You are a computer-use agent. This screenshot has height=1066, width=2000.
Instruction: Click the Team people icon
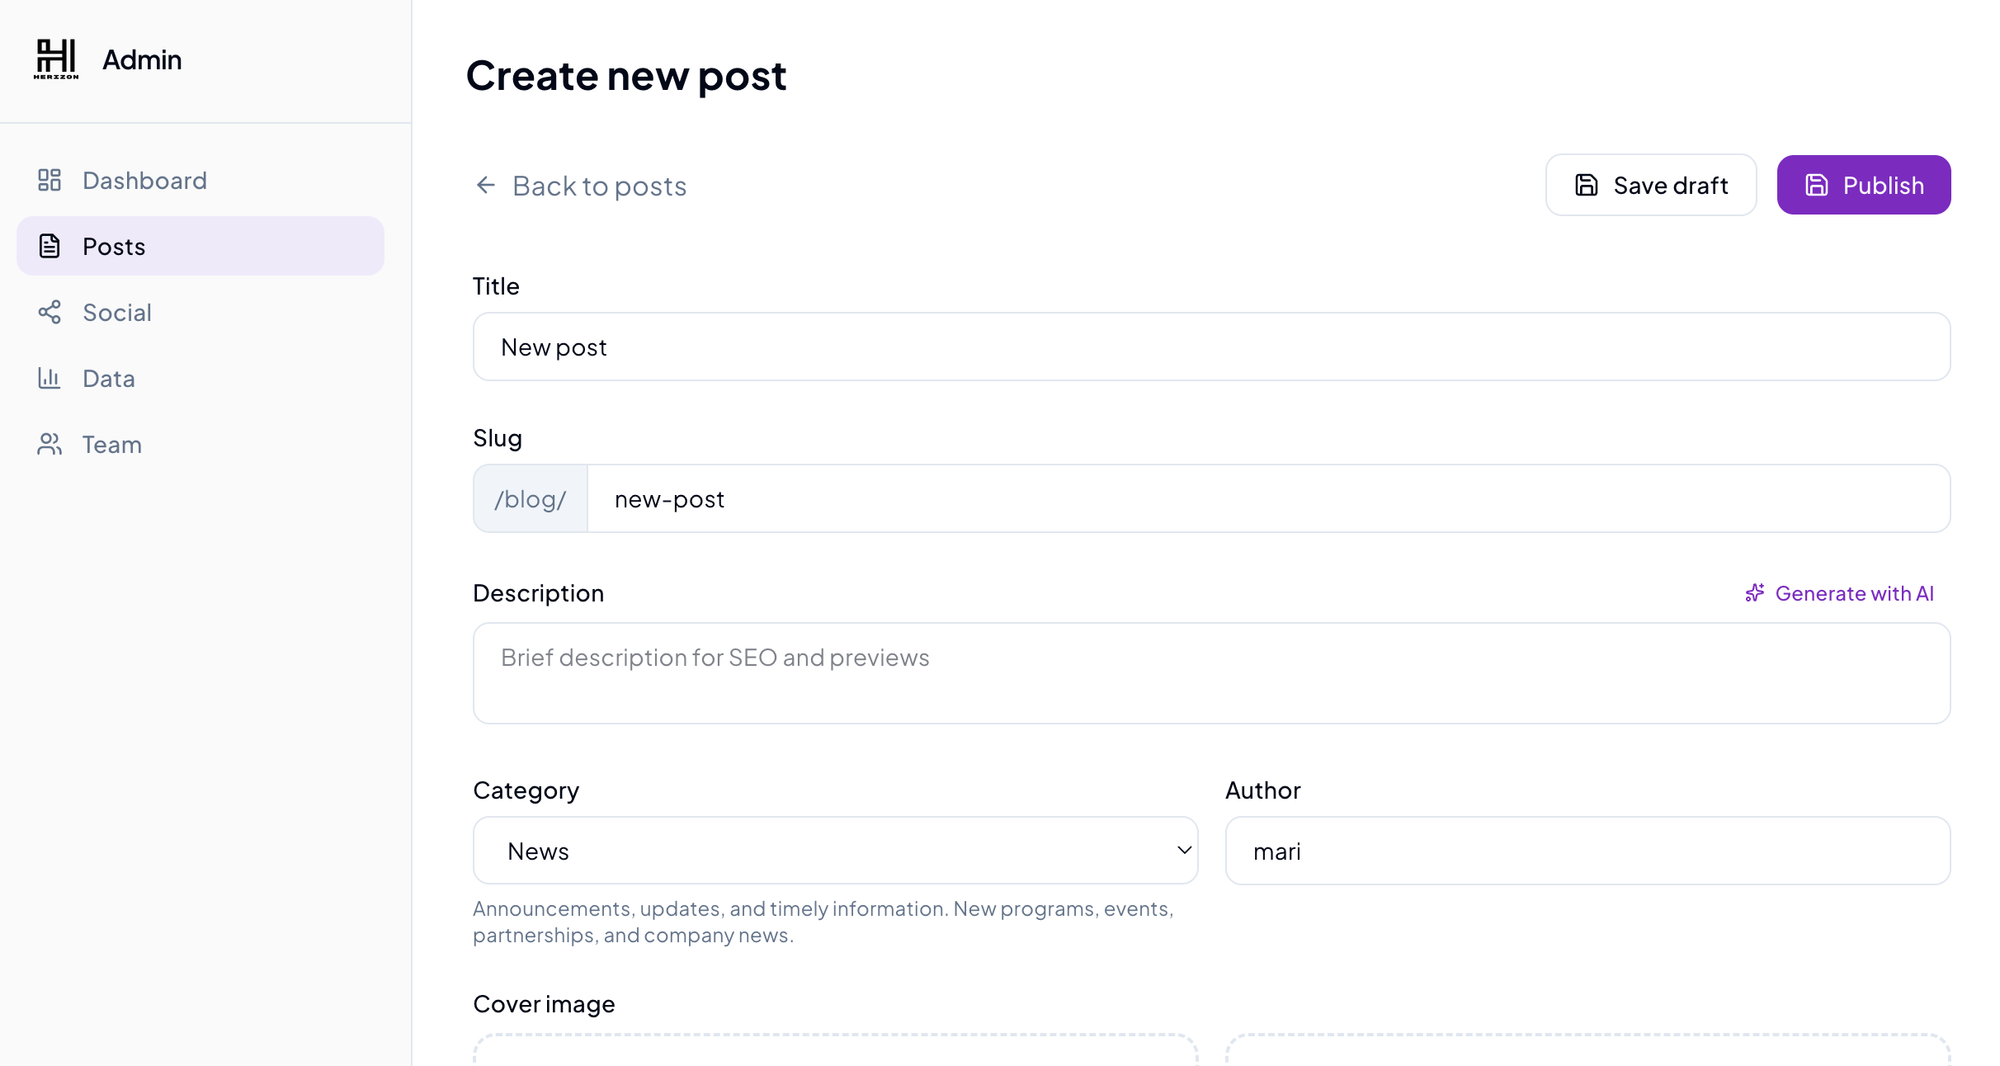coord(49,444)
